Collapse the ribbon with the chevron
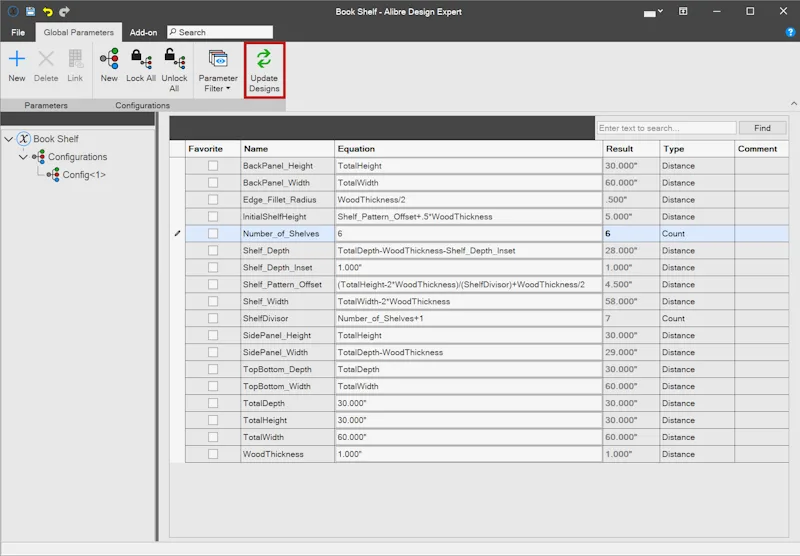Viewport: 800px width, 556px height. pyautogui.click(x=794, y=104)
